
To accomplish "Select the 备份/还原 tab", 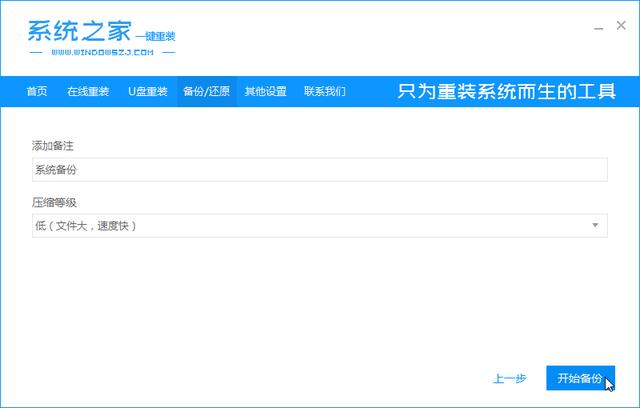I will 207,92.
